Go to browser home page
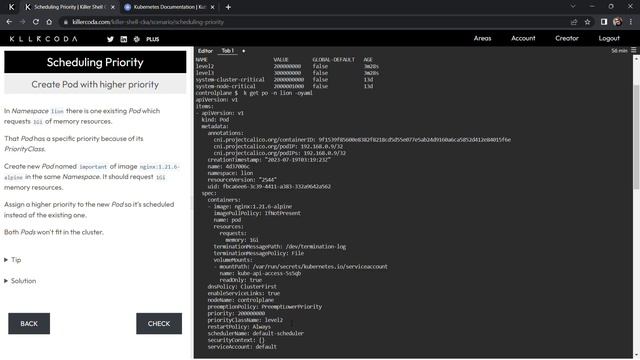This screenshot has width=640, height=360. coord(49,22)
